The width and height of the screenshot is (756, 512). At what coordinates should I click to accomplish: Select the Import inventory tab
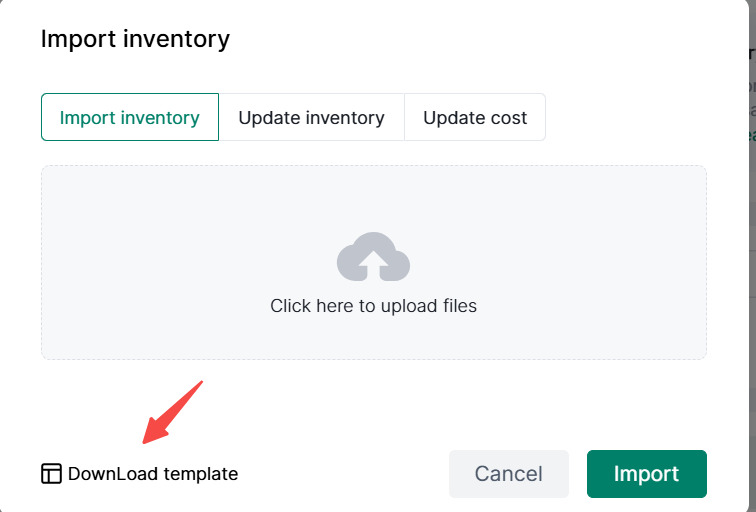tap(130, 117)
